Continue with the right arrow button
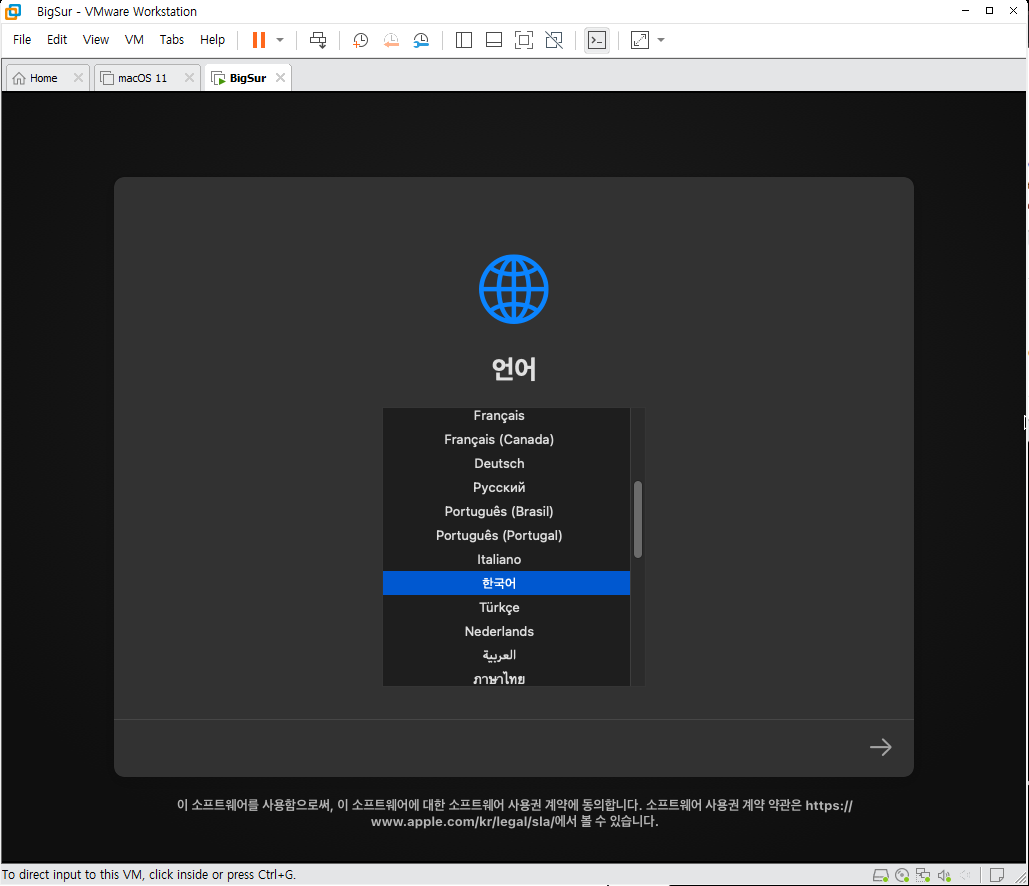Screen dimensions: 1029x886 [x=880, y=747]
